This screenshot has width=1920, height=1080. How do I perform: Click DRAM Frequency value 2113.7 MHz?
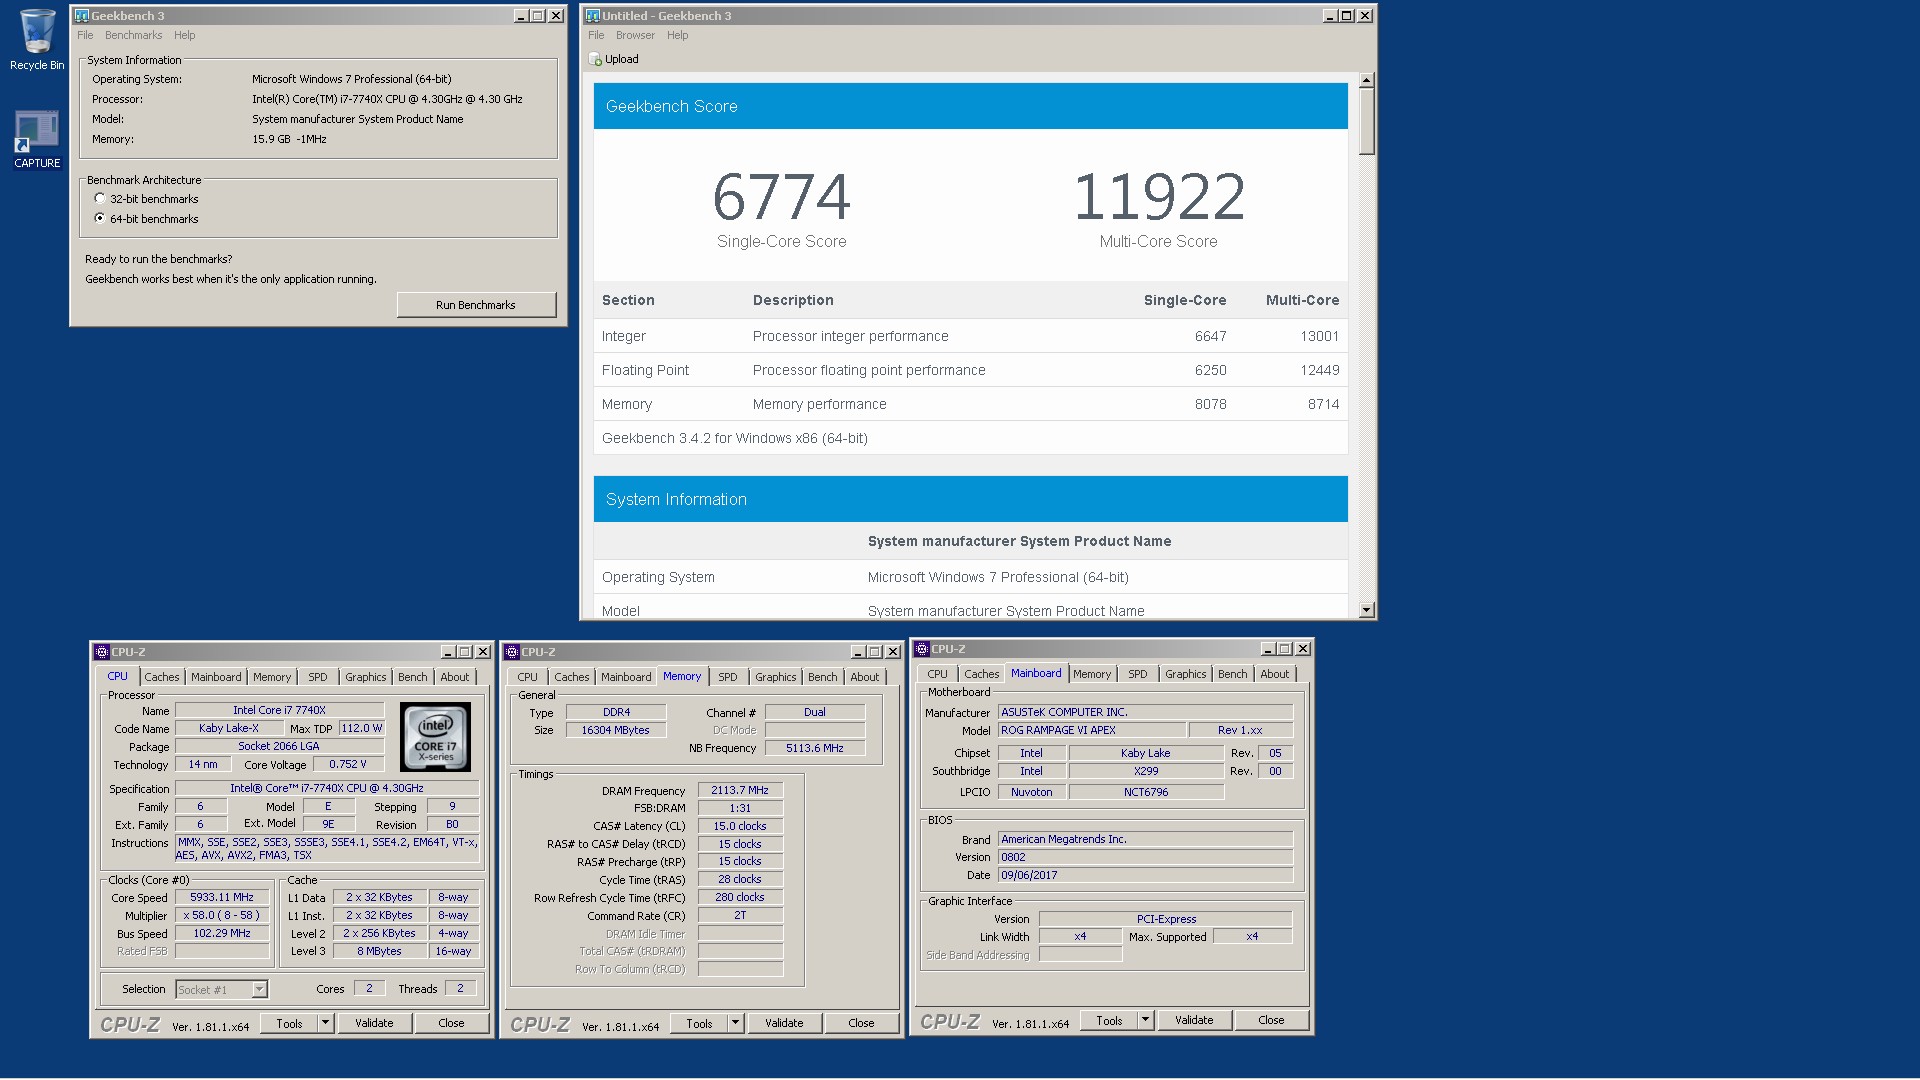[740, 790]
